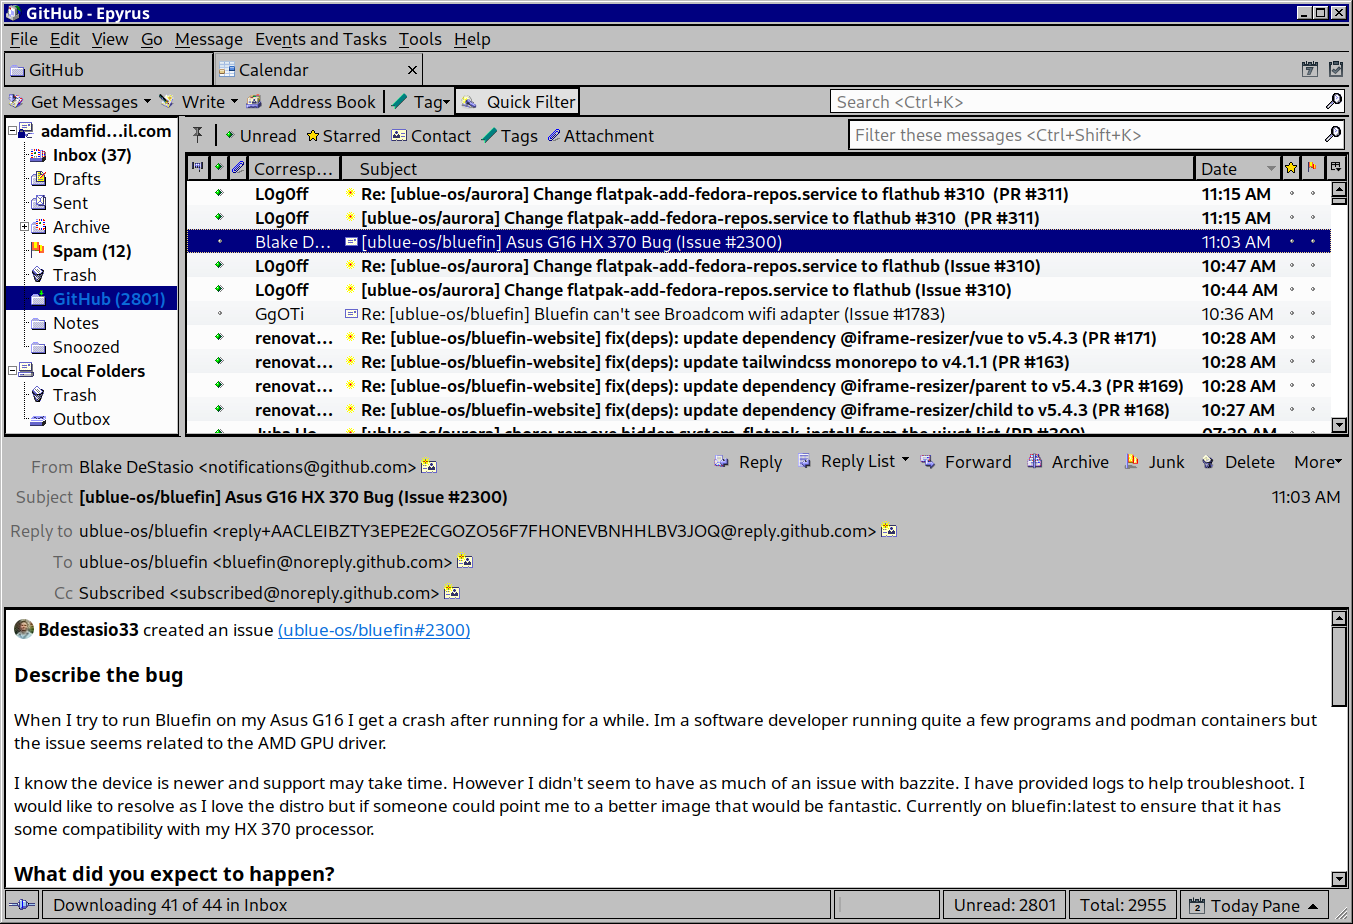Click contact icon beside Subscribed Cc address

pyautogui.click(x=452, y=592)
